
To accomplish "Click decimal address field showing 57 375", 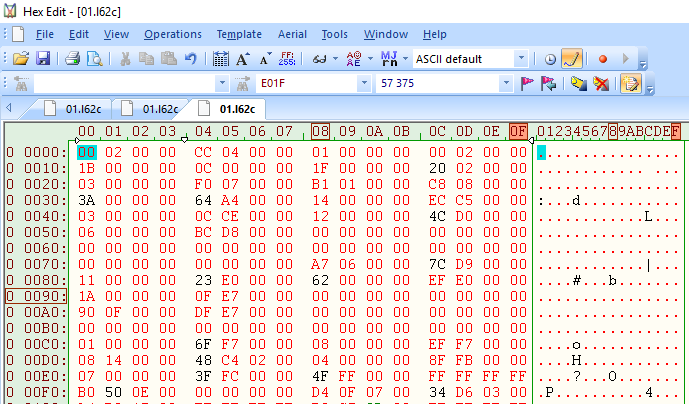I will pyautogui.click(x=438, y=83).
